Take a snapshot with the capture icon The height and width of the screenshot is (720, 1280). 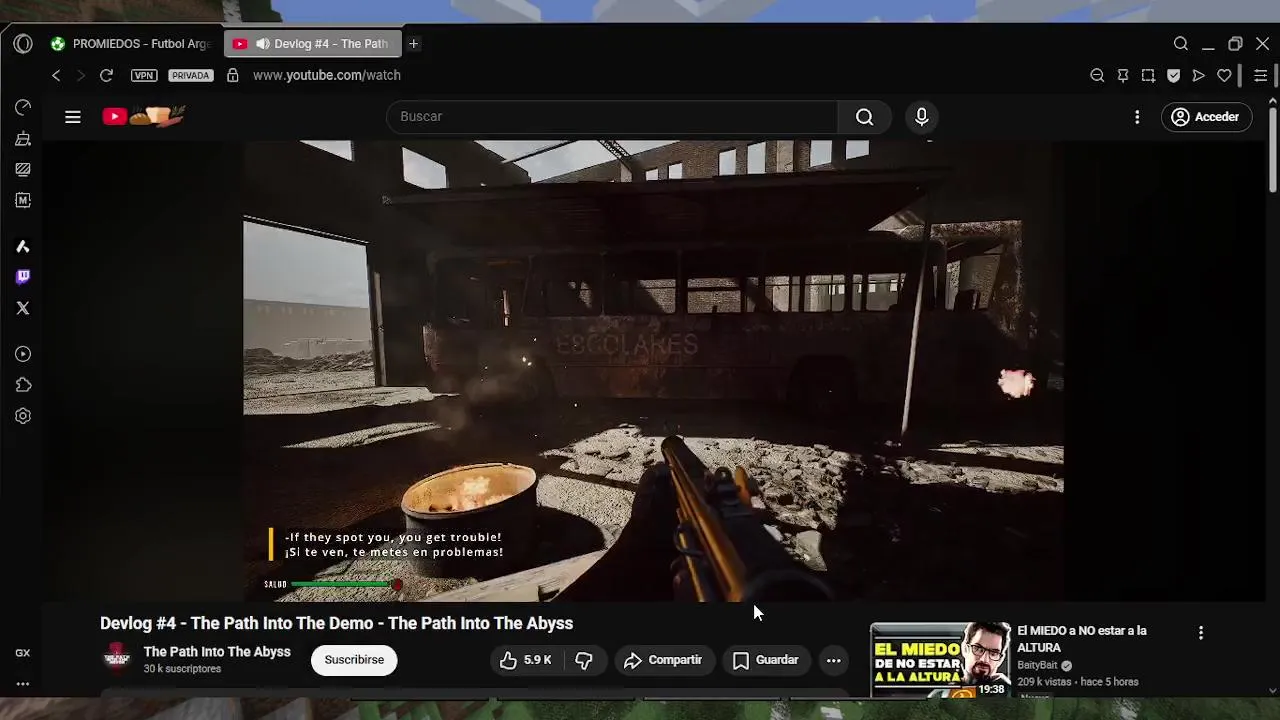coord(1148,75)
